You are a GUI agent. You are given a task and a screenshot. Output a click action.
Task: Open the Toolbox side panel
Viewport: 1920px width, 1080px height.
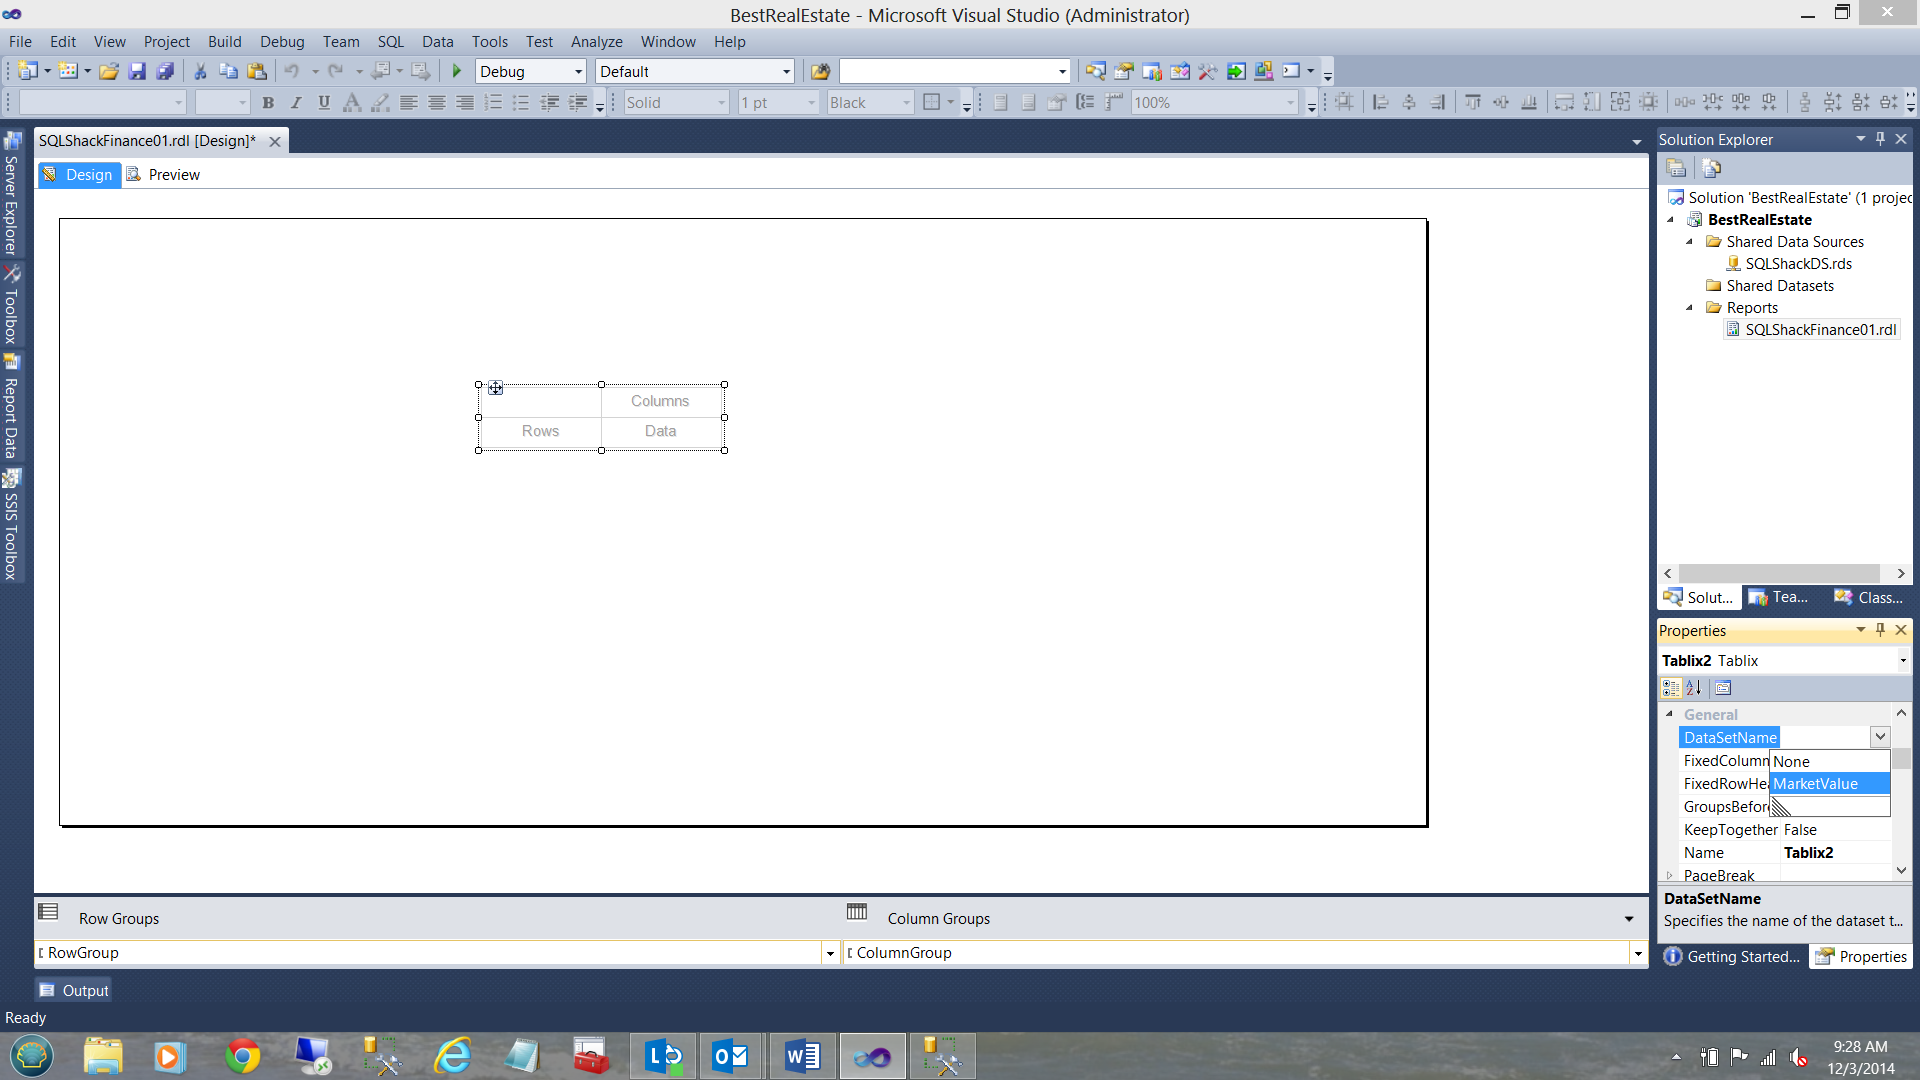11,308
